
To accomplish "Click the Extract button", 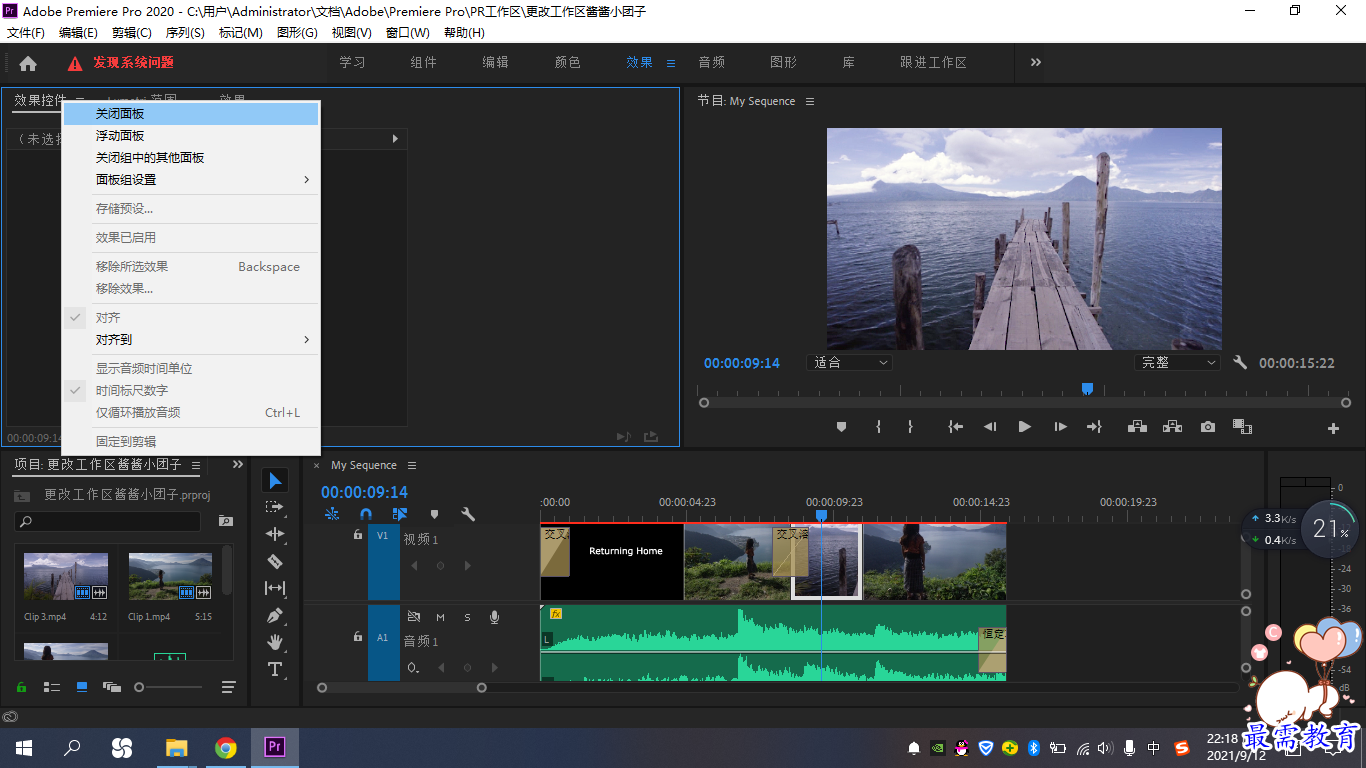I will [1172, 427].
